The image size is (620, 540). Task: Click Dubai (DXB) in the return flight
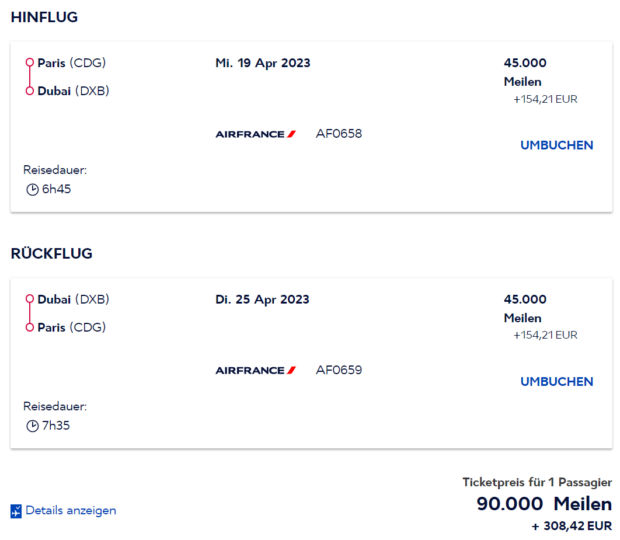(x=73, y=299)
